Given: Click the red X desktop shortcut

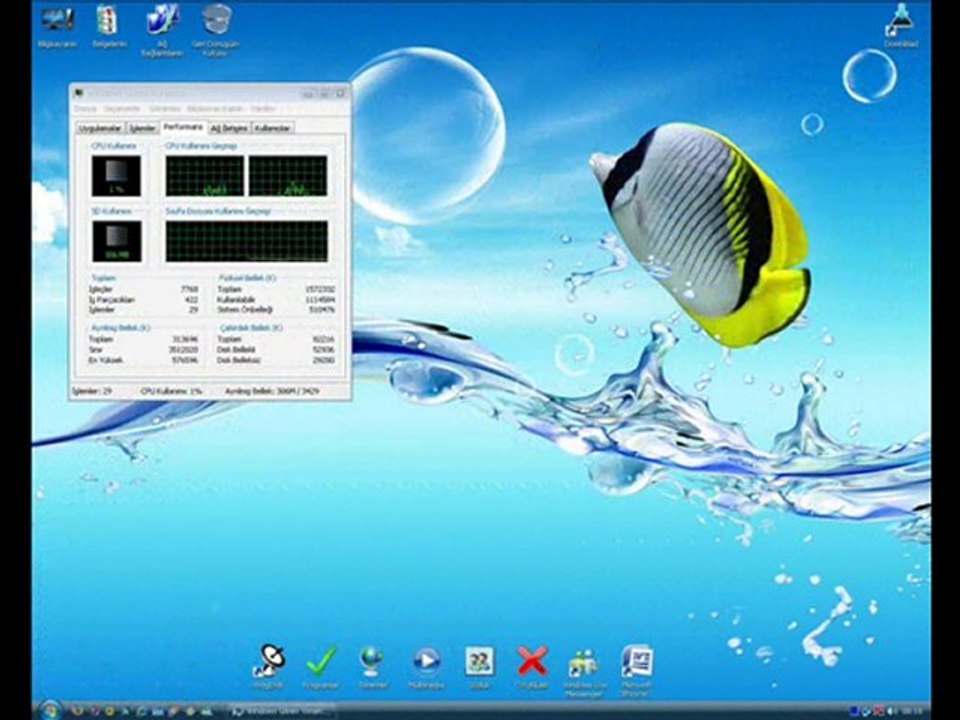Looking at the screenshot, I should tap(532, 667).
